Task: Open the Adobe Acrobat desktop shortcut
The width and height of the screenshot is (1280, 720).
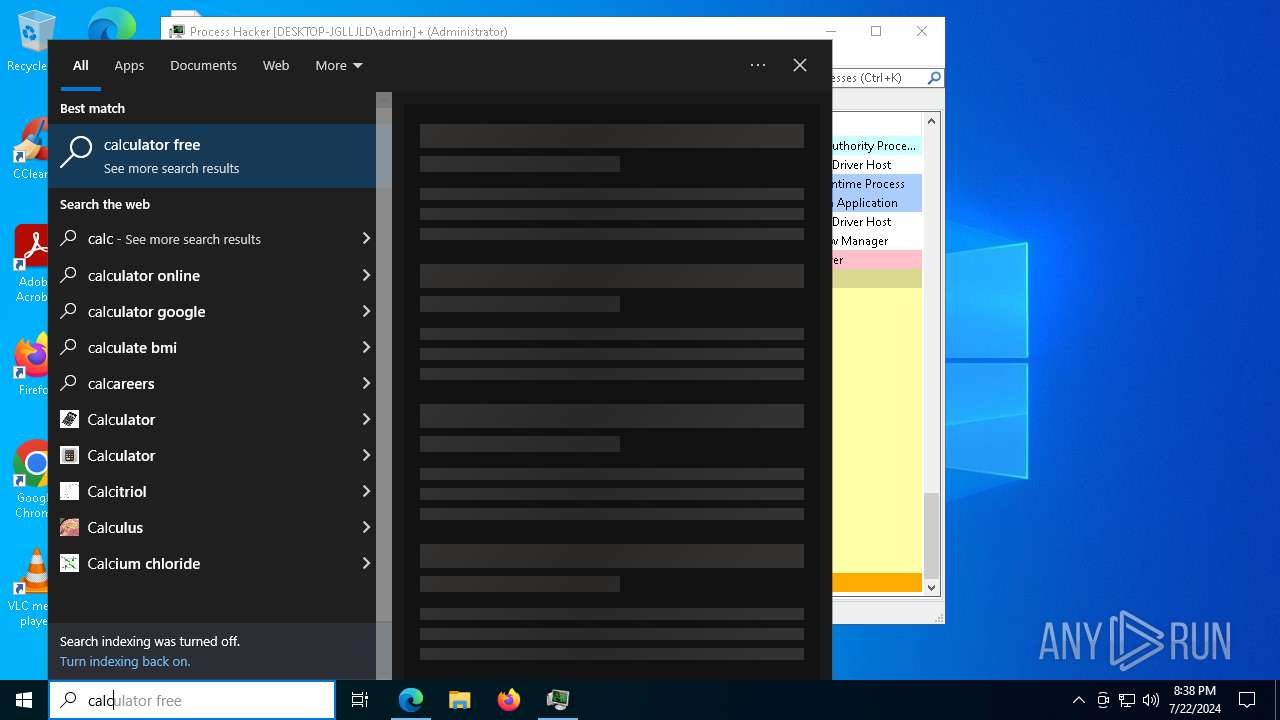Action: tap(33, 264)
